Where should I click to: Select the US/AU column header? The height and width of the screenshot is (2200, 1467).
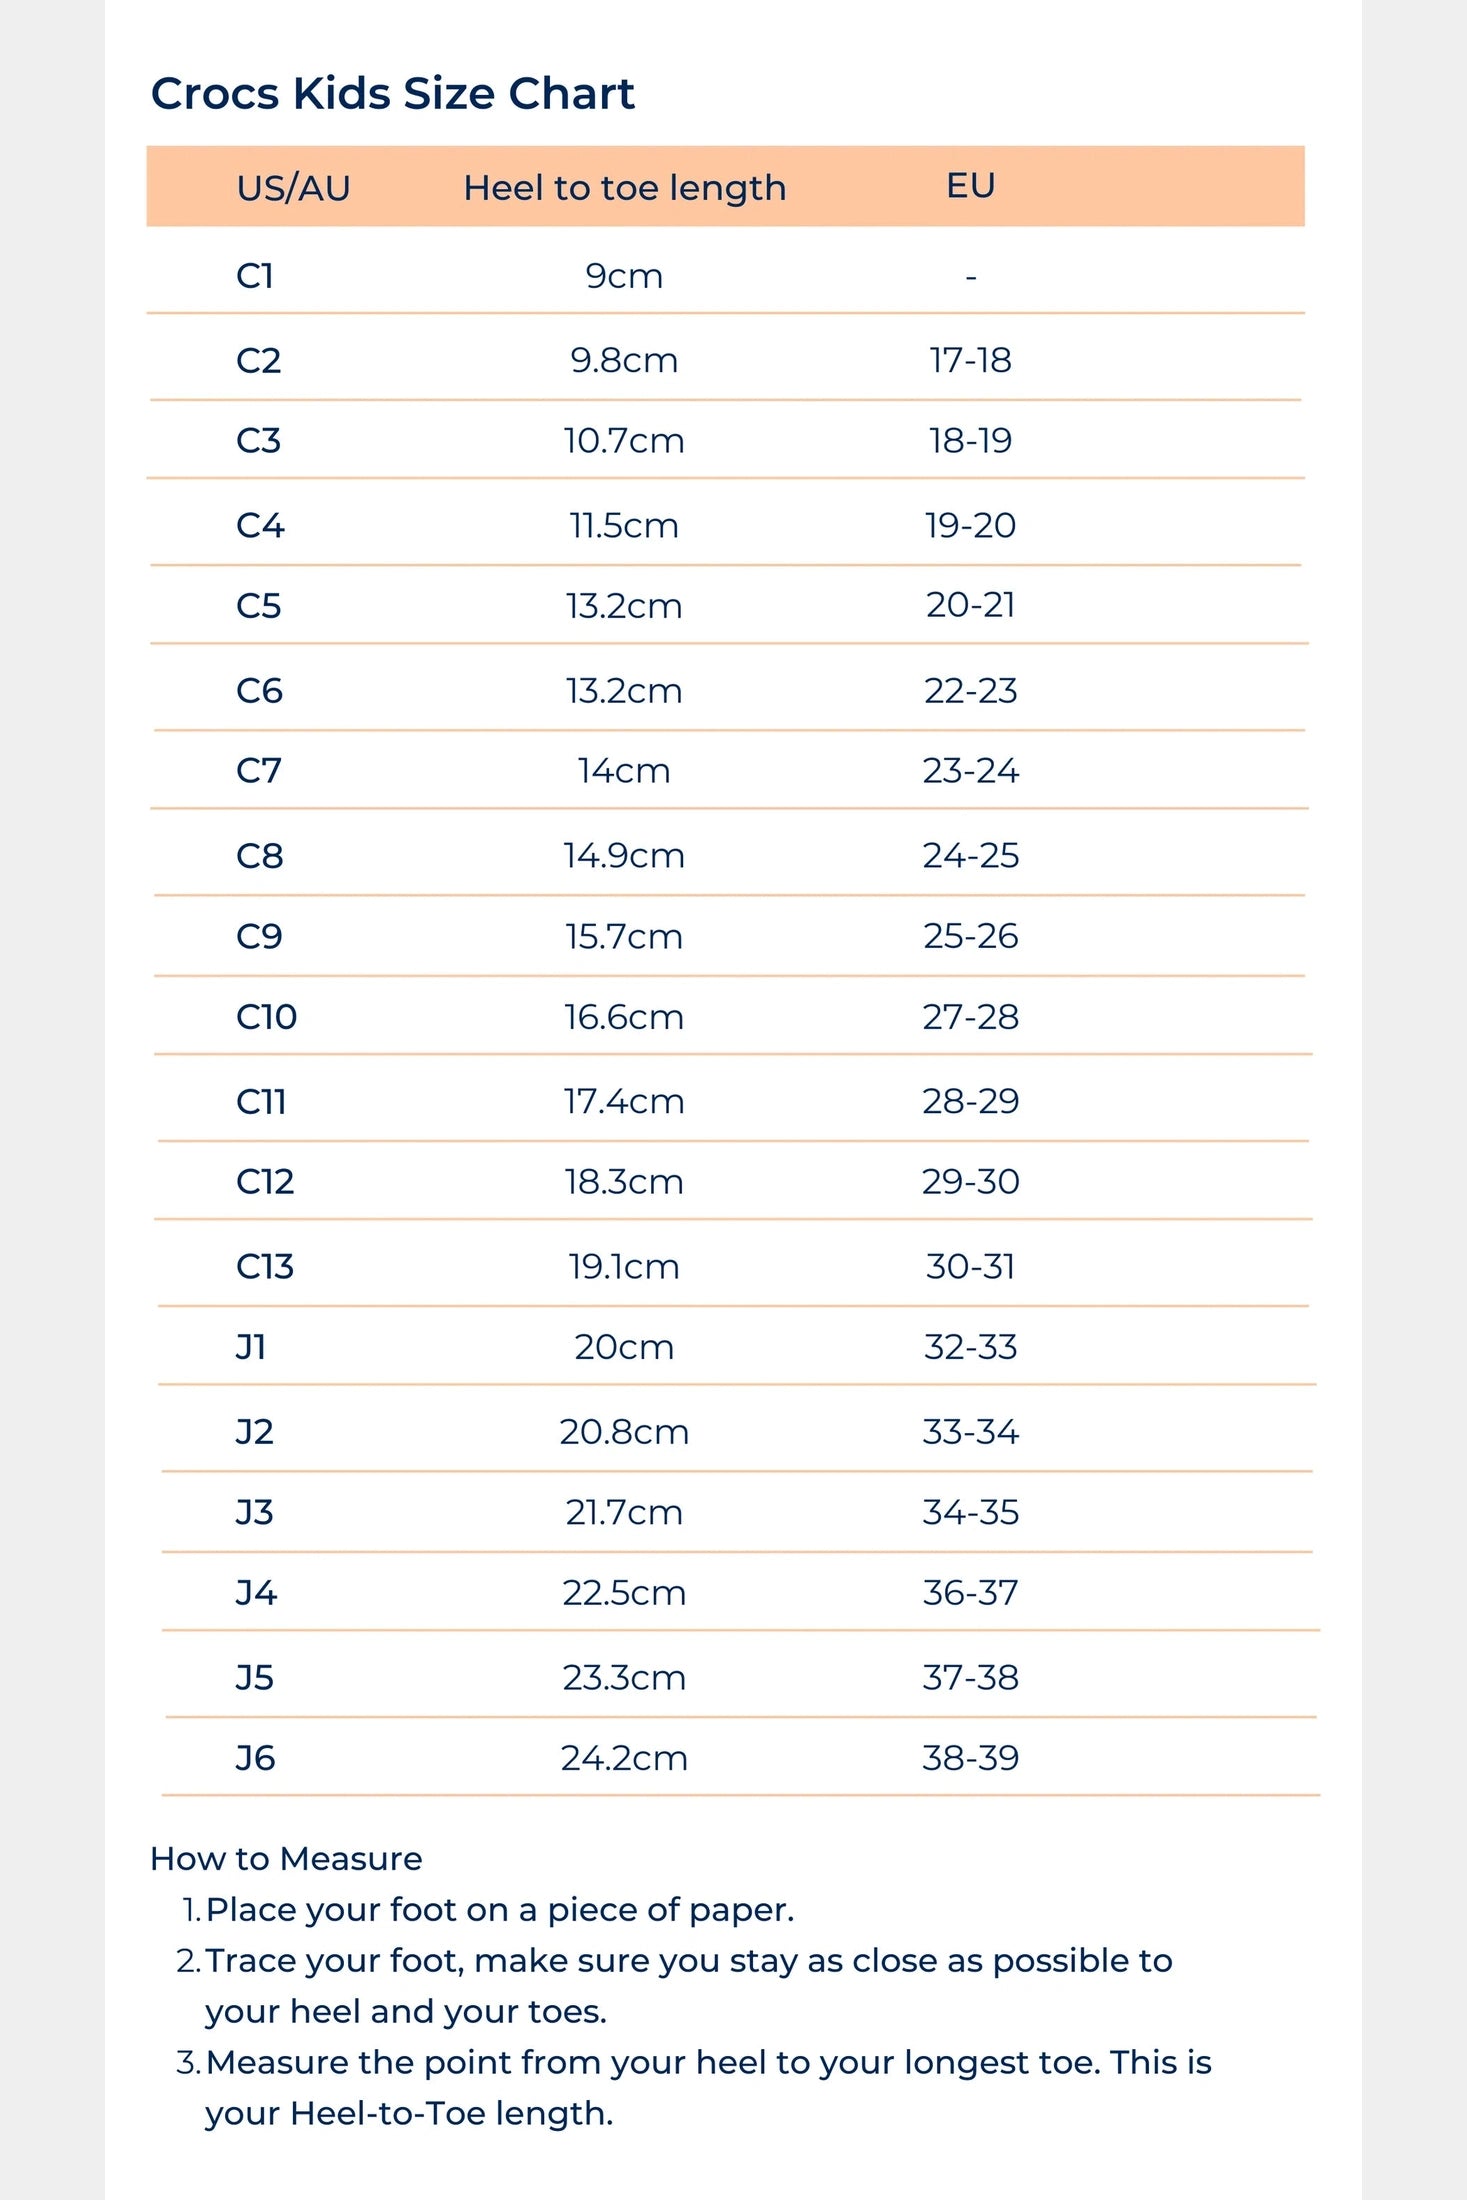point(293,188)
